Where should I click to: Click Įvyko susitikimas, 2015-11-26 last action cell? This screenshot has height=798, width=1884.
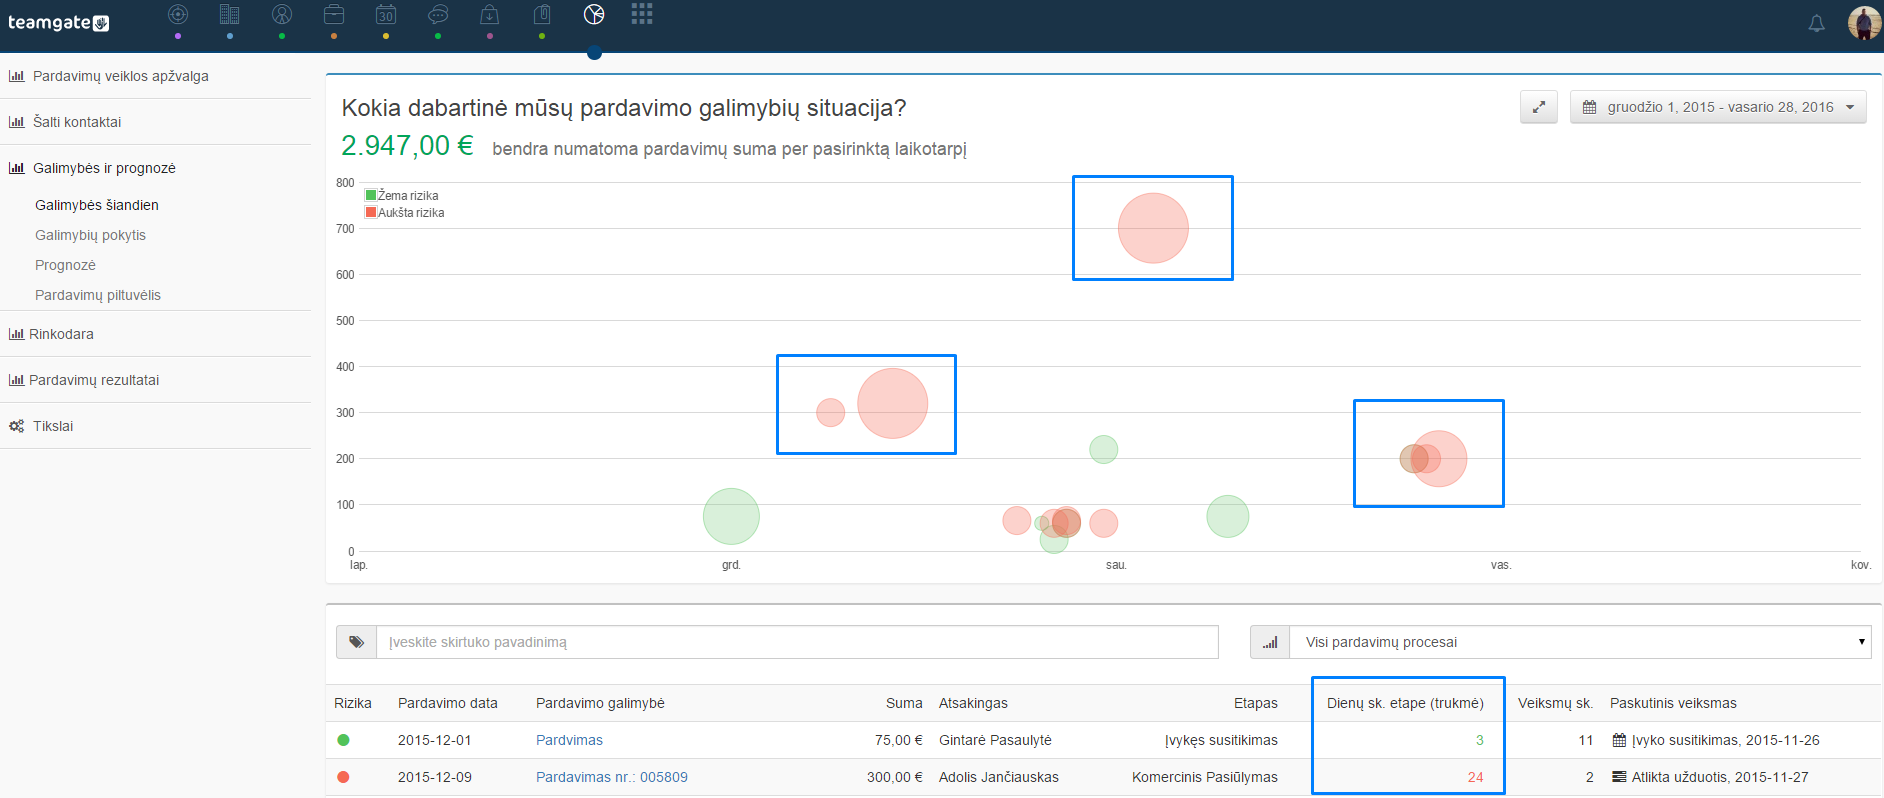click(x=1716, y=740)
